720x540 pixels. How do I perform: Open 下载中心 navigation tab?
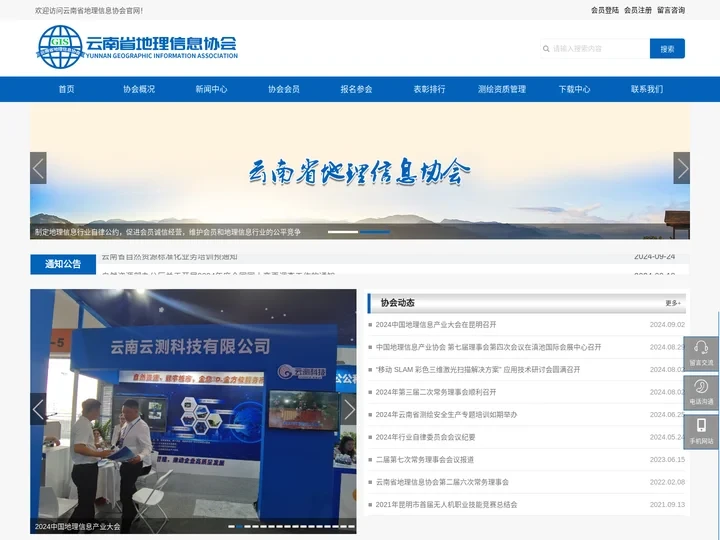tap(574, 89)
